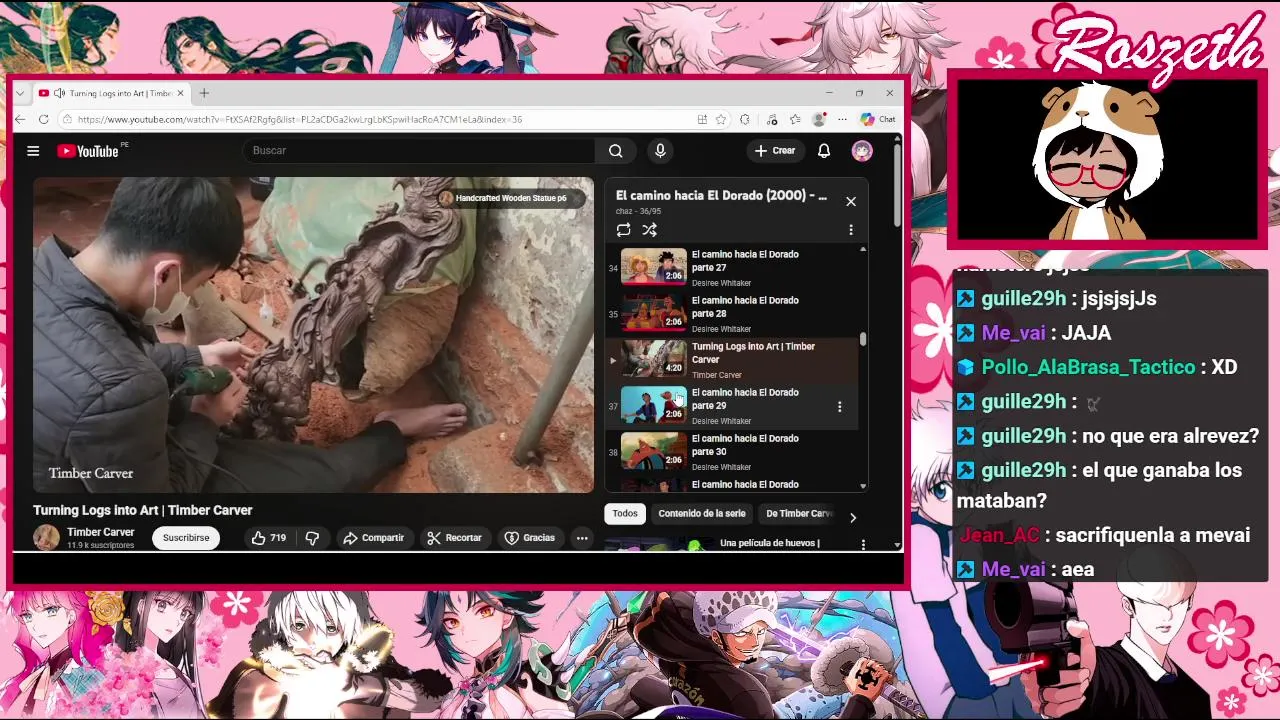Open the Crear button
This screenshot has width=1280, height=720.
coord(775,151)
